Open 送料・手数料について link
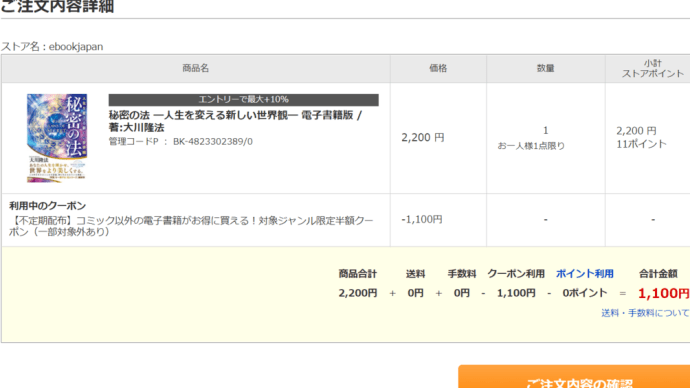The height and width of the screenshot is (388, 690). click(x=645, y=313)
